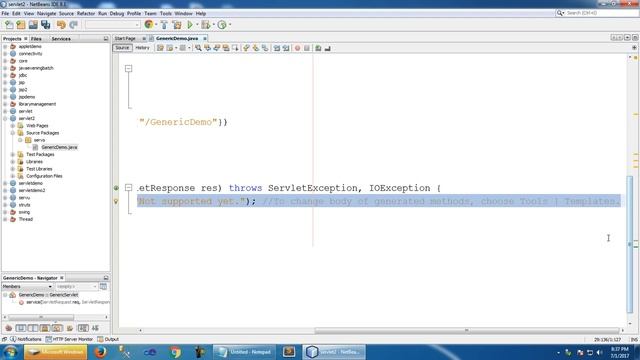Click the Chrome browser selector icon
The image size is (640, 360).
pos(149,25)
